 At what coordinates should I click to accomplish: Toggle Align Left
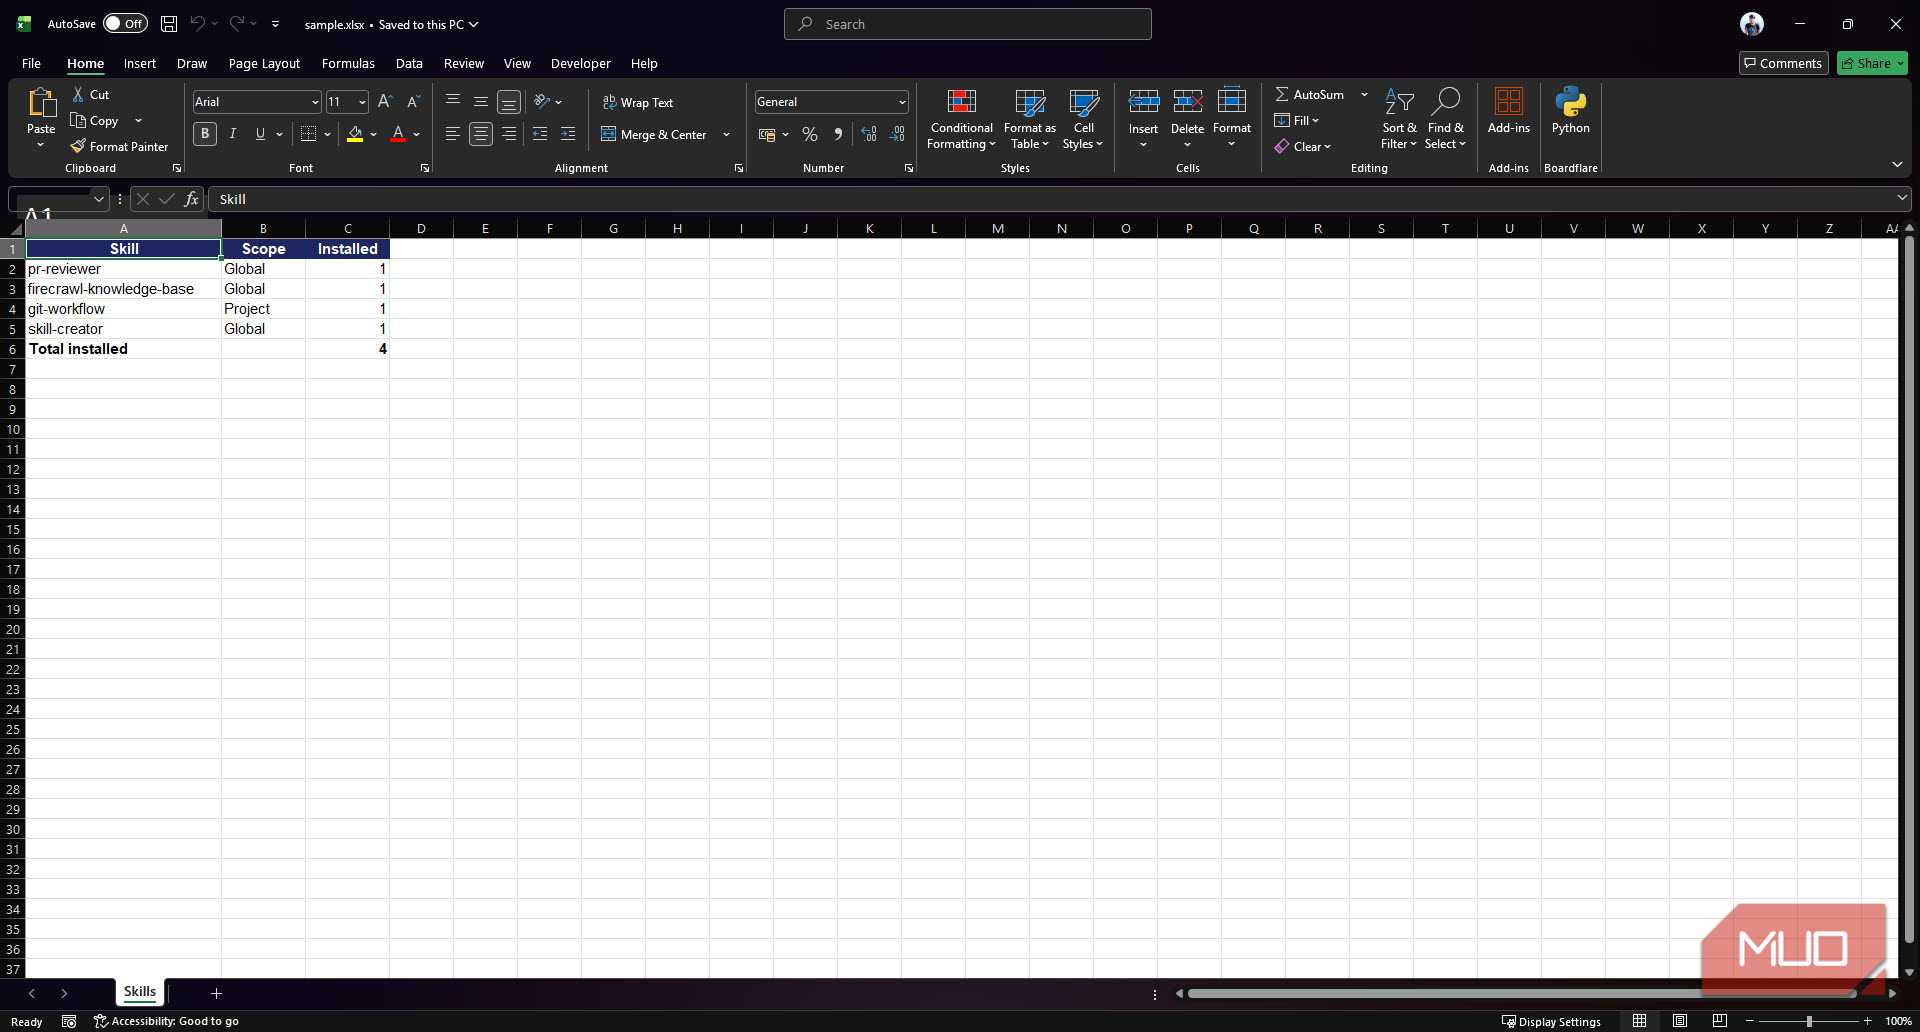452,134
